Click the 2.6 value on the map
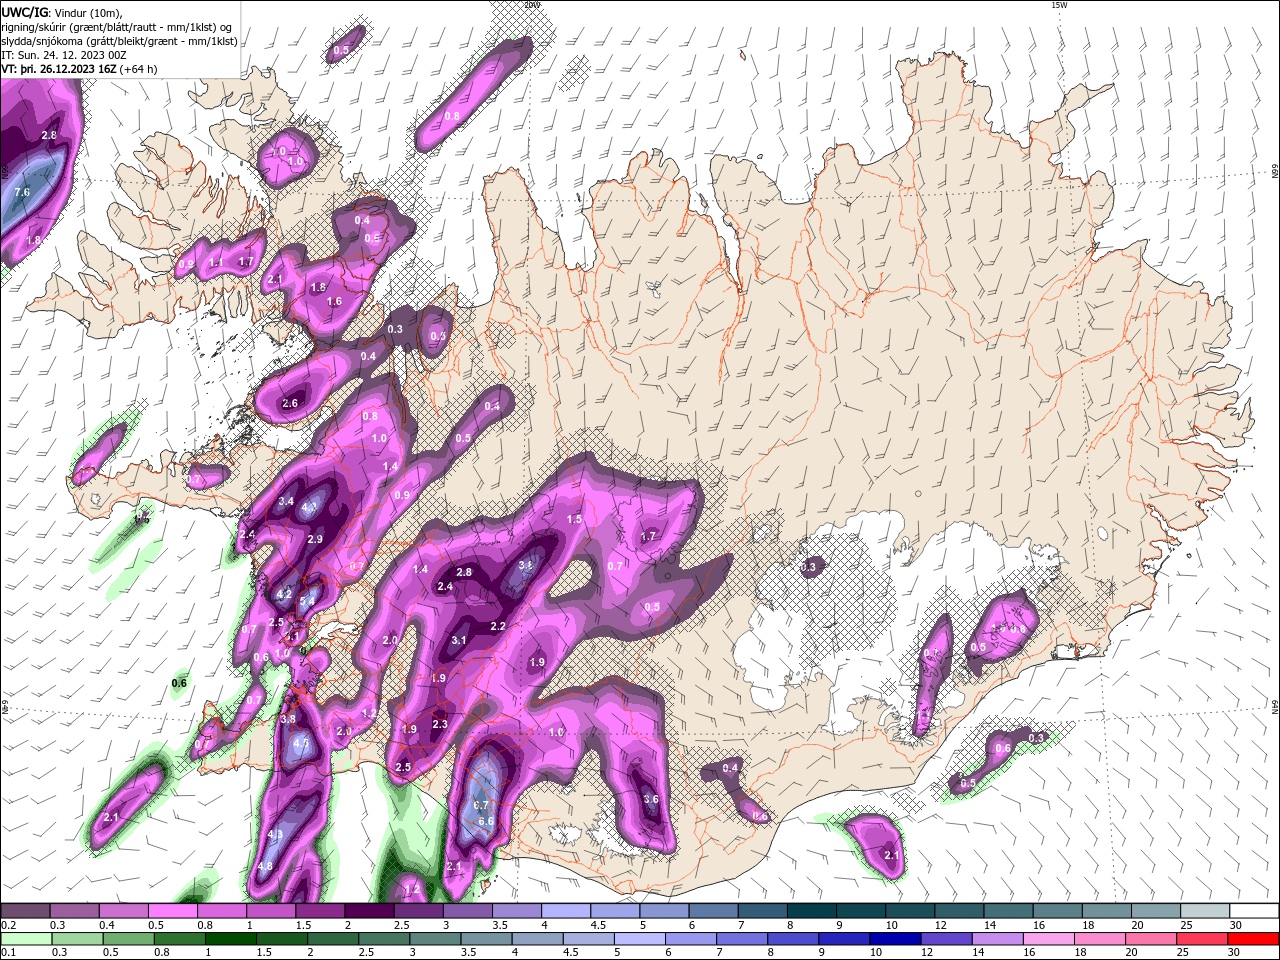The height and width of the screenshot is (960, 1280). click(x=290, y=404)
